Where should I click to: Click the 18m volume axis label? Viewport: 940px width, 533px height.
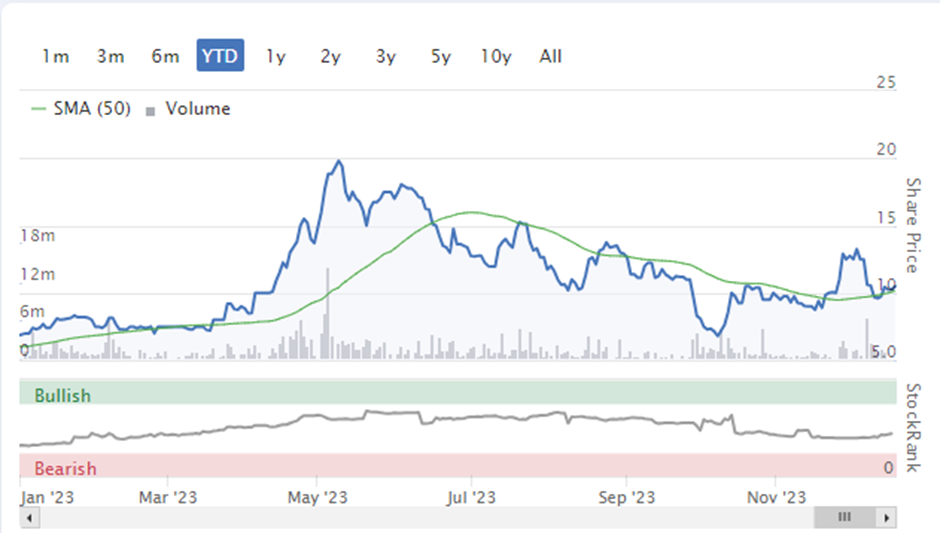(x=38, y=236)
